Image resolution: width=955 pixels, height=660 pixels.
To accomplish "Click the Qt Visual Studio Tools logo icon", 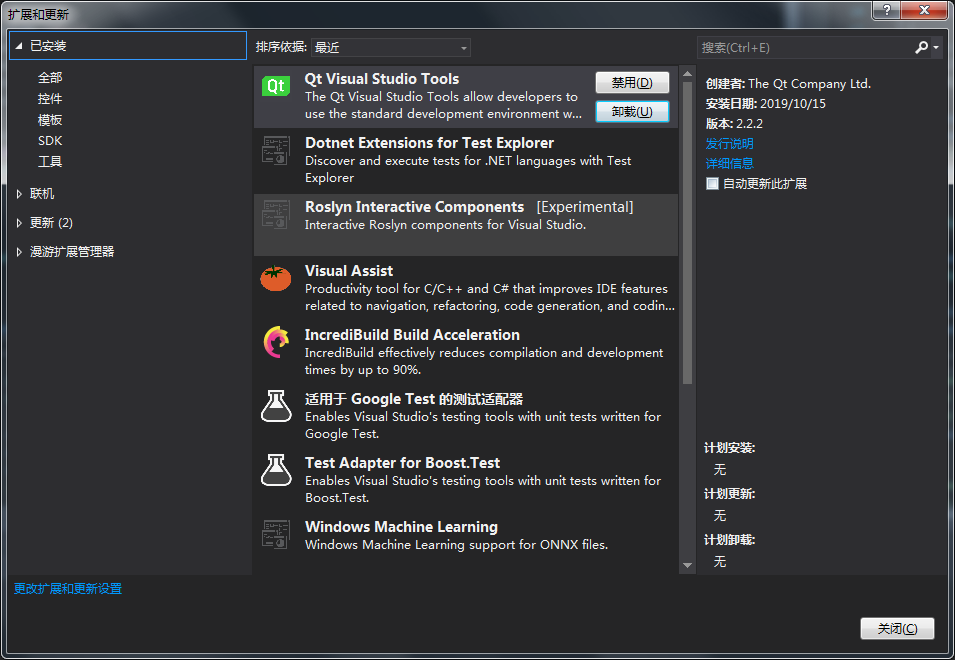I will pos(275,86).
